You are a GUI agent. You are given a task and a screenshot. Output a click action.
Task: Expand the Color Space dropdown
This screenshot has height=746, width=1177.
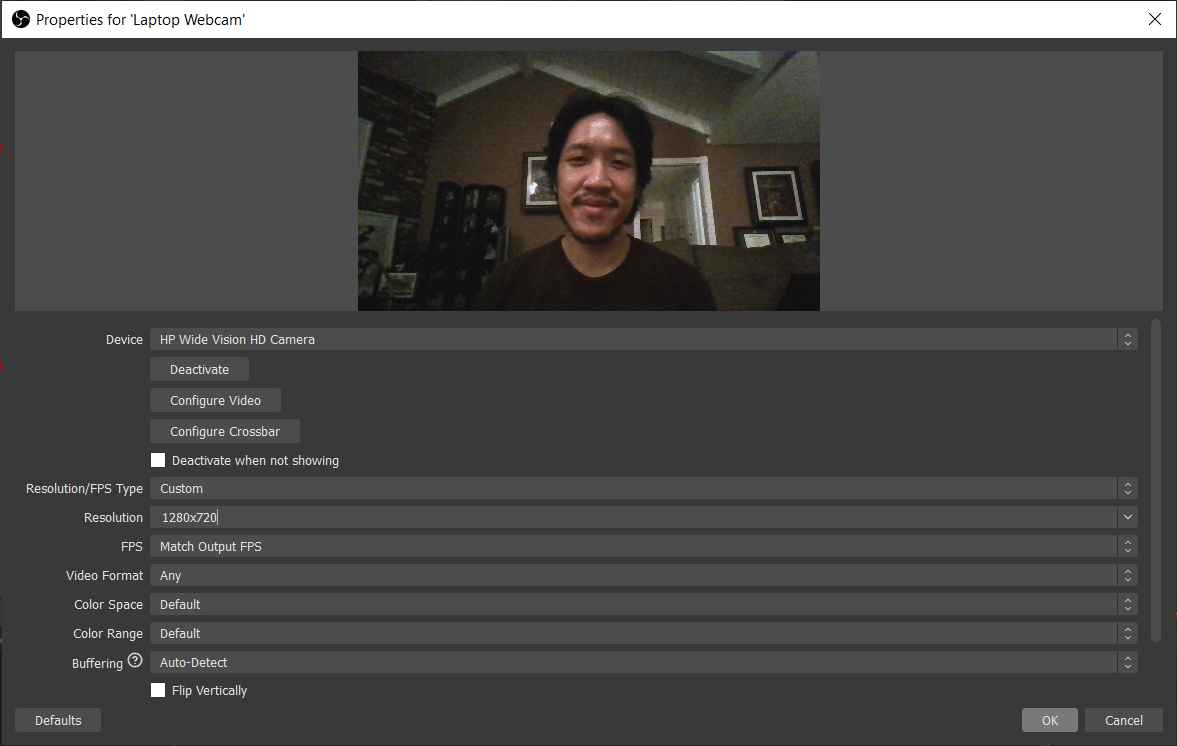pyautogui.click(x=642, y=605)
